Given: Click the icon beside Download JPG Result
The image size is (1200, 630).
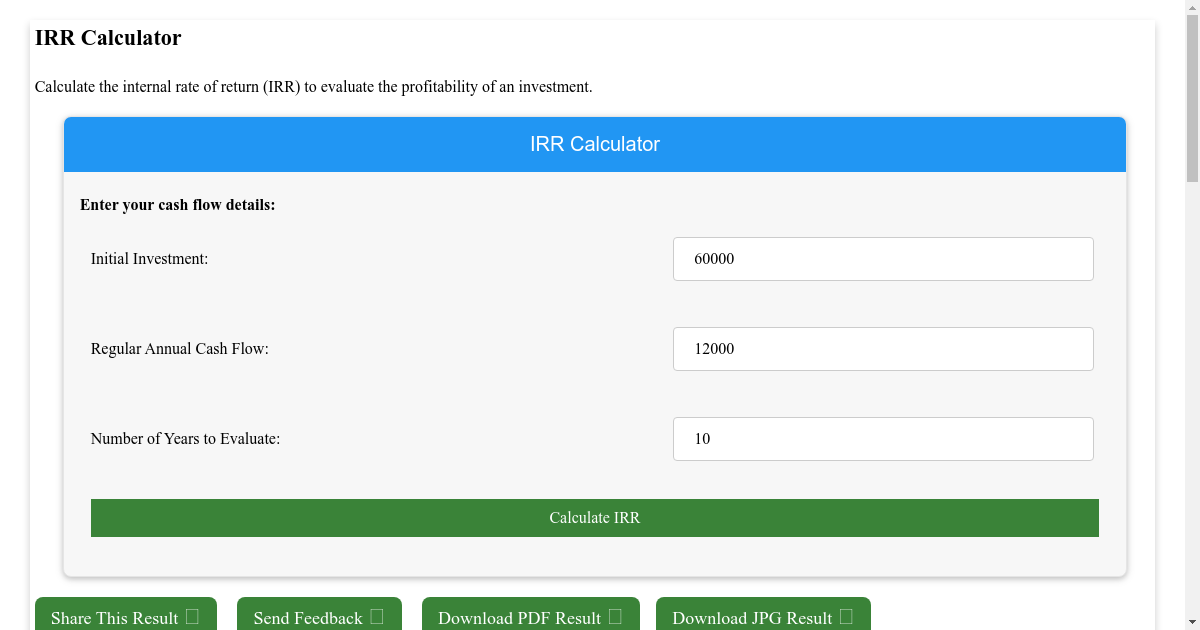Looking at the screenshot, I should (x=846, y=617).
